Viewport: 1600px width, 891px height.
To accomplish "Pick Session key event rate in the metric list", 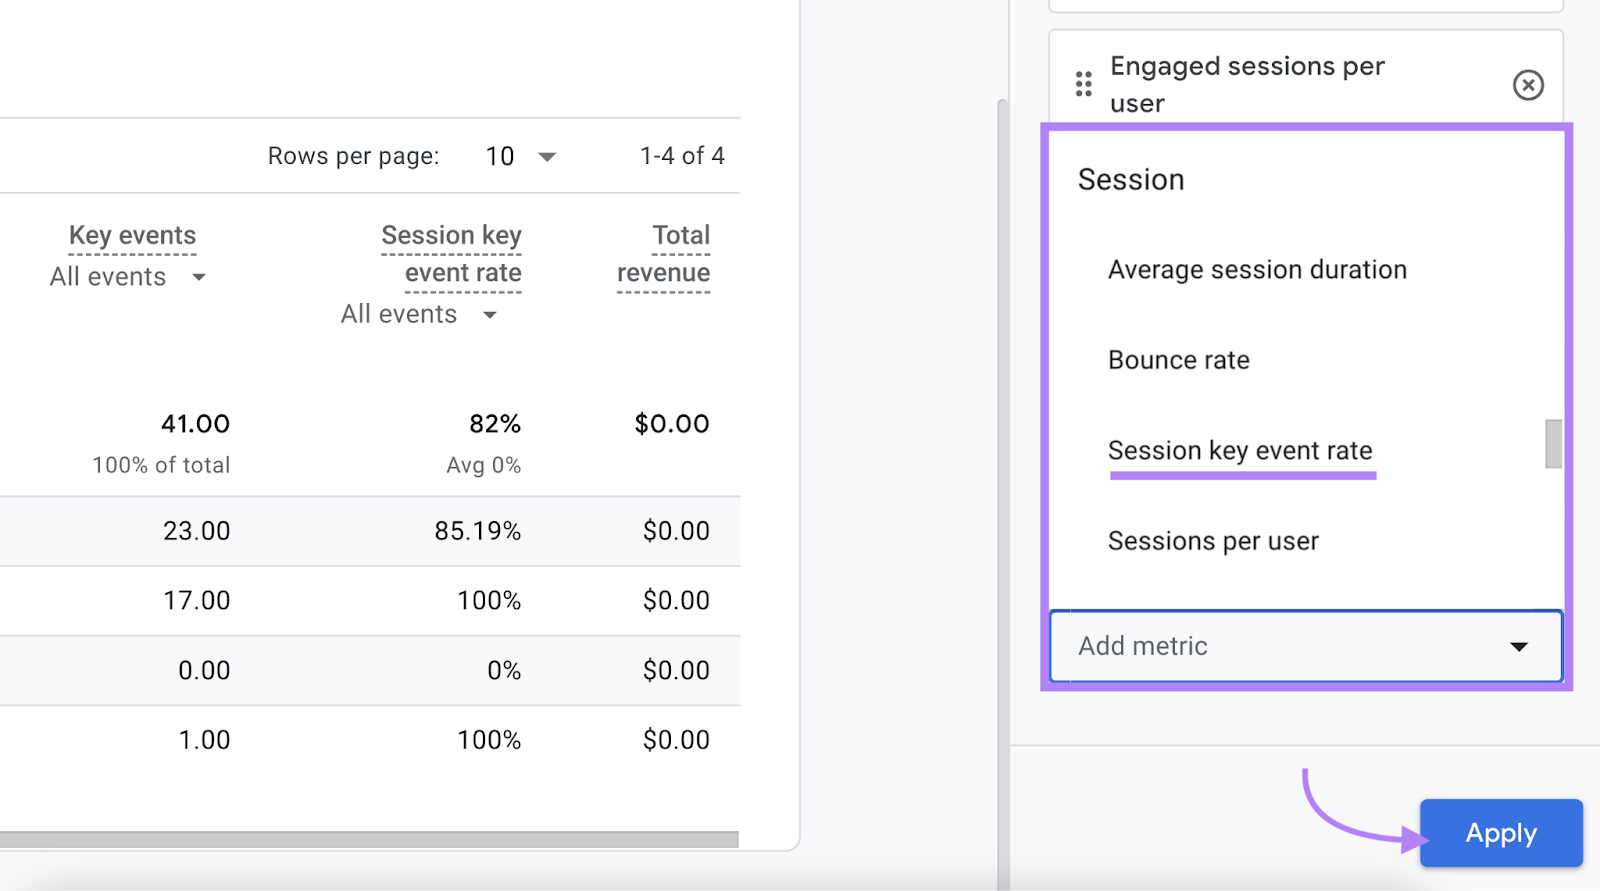I will [x=1239, y=451].
